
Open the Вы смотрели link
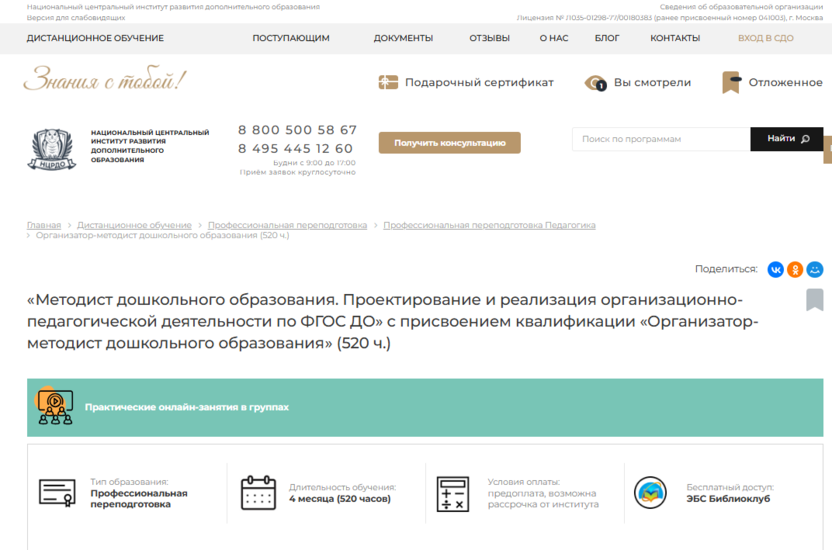pyautogui.click(x=652, y=82)
